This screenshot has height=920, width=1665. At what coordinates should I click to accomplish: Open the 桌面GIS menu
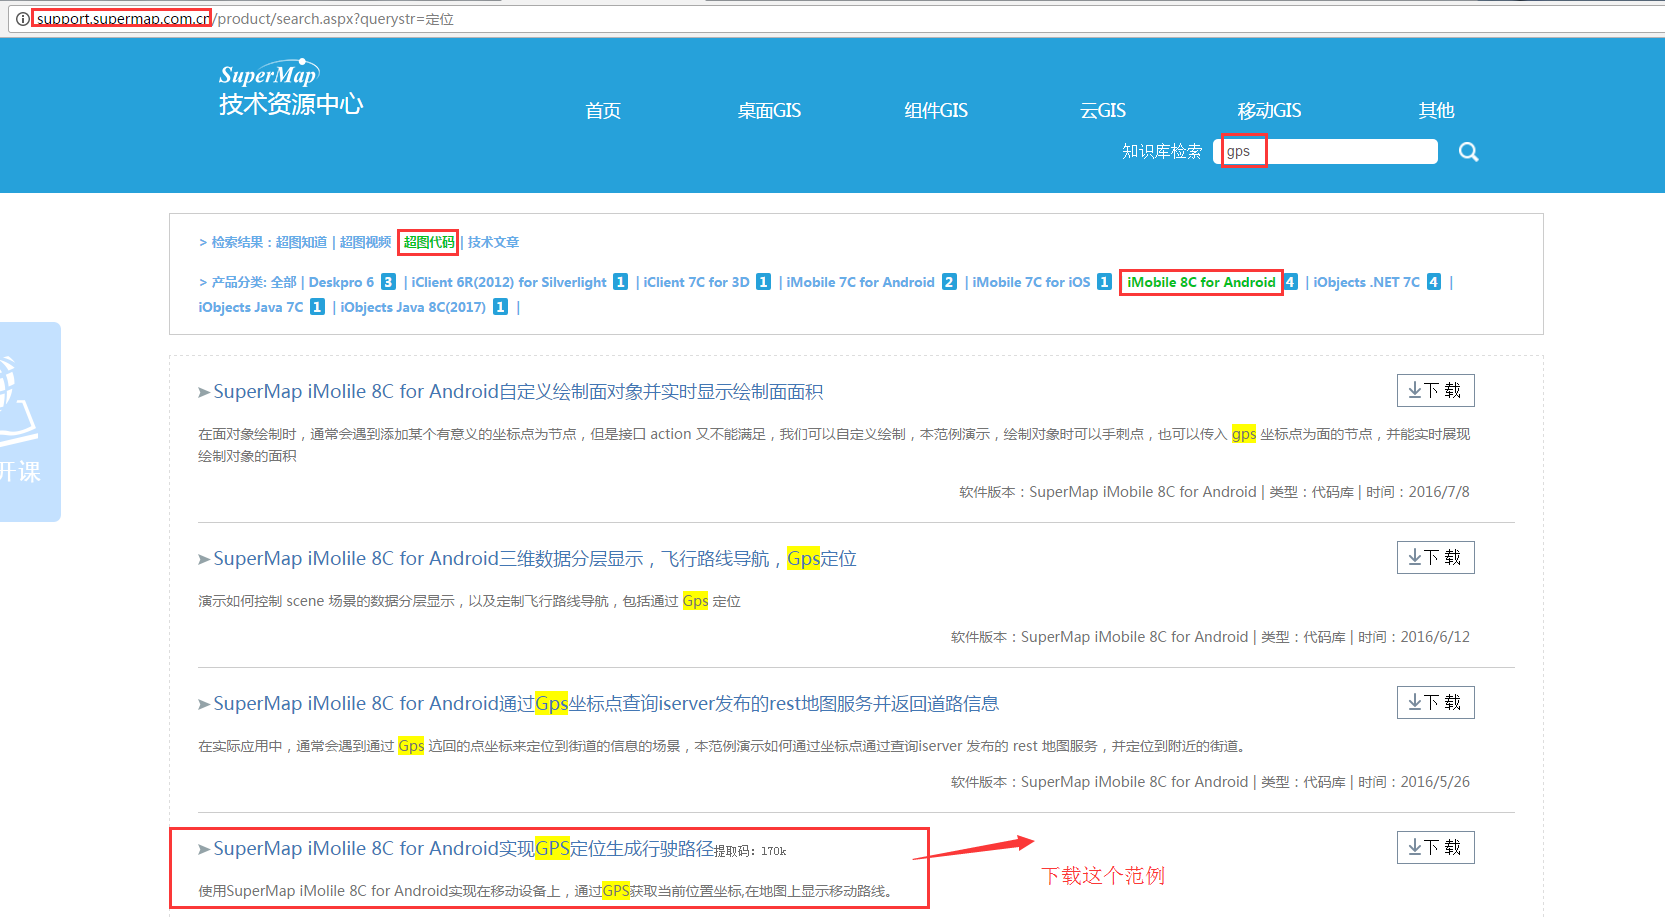pos(769,110)
